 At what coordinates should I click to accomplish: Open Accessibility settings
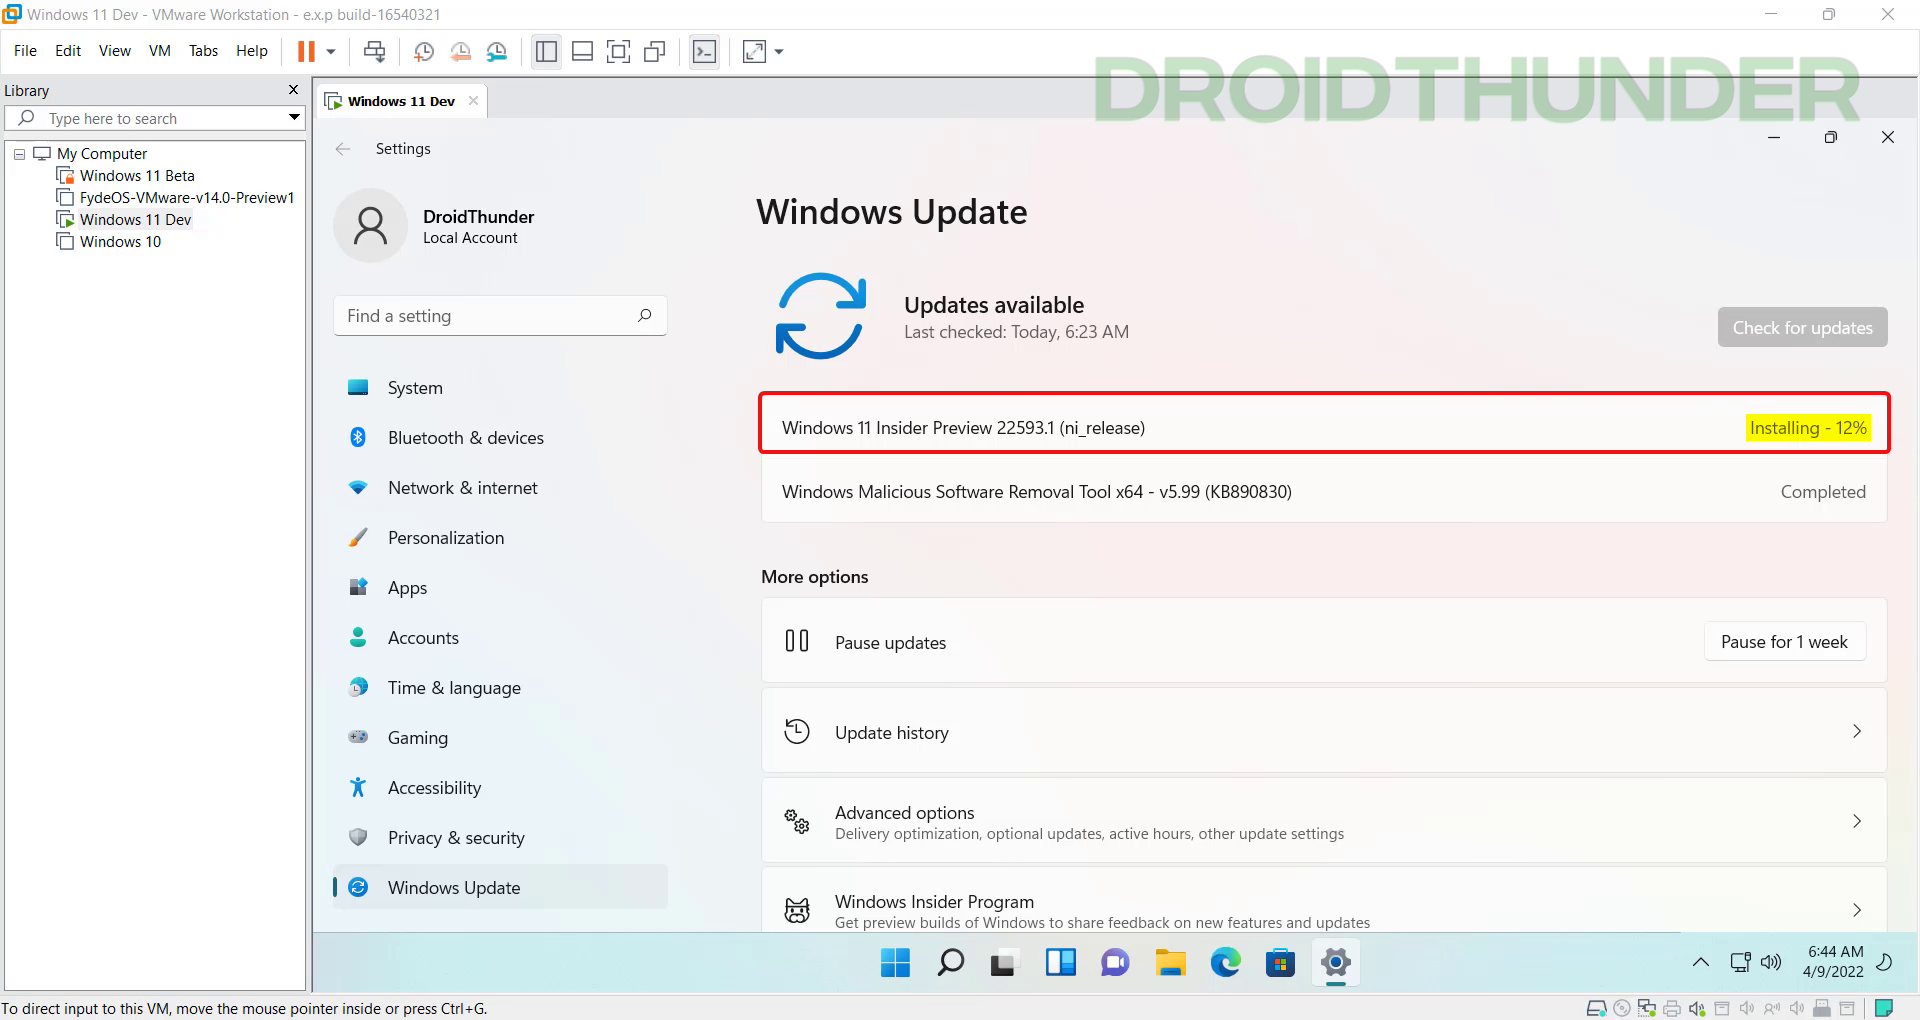pyautogui.click(x=500, y=788)
